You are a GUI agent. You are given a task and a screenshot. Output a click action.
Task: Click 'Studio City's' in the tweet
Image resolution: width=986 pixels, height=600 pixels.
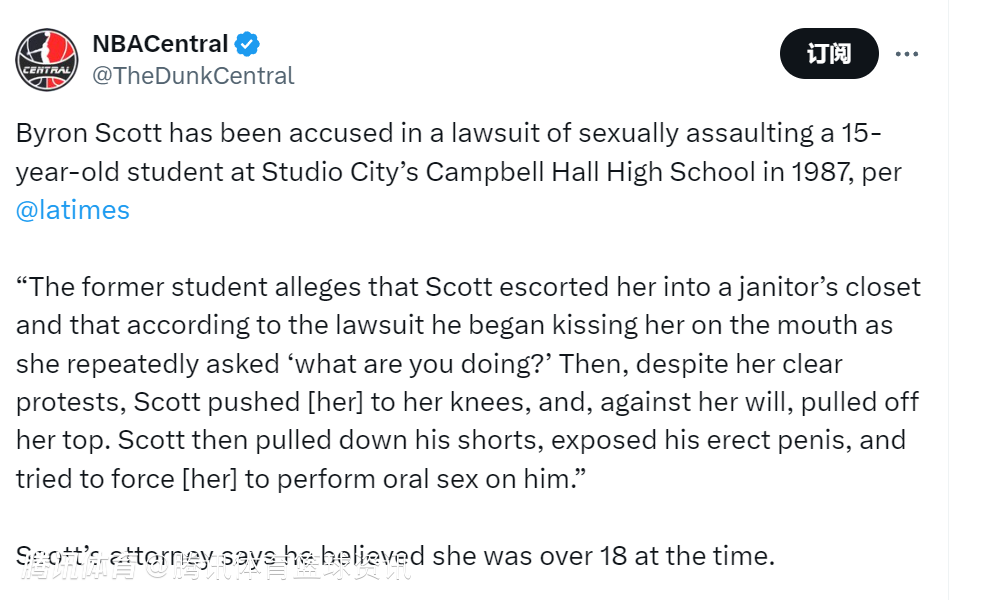coord(340,172)
